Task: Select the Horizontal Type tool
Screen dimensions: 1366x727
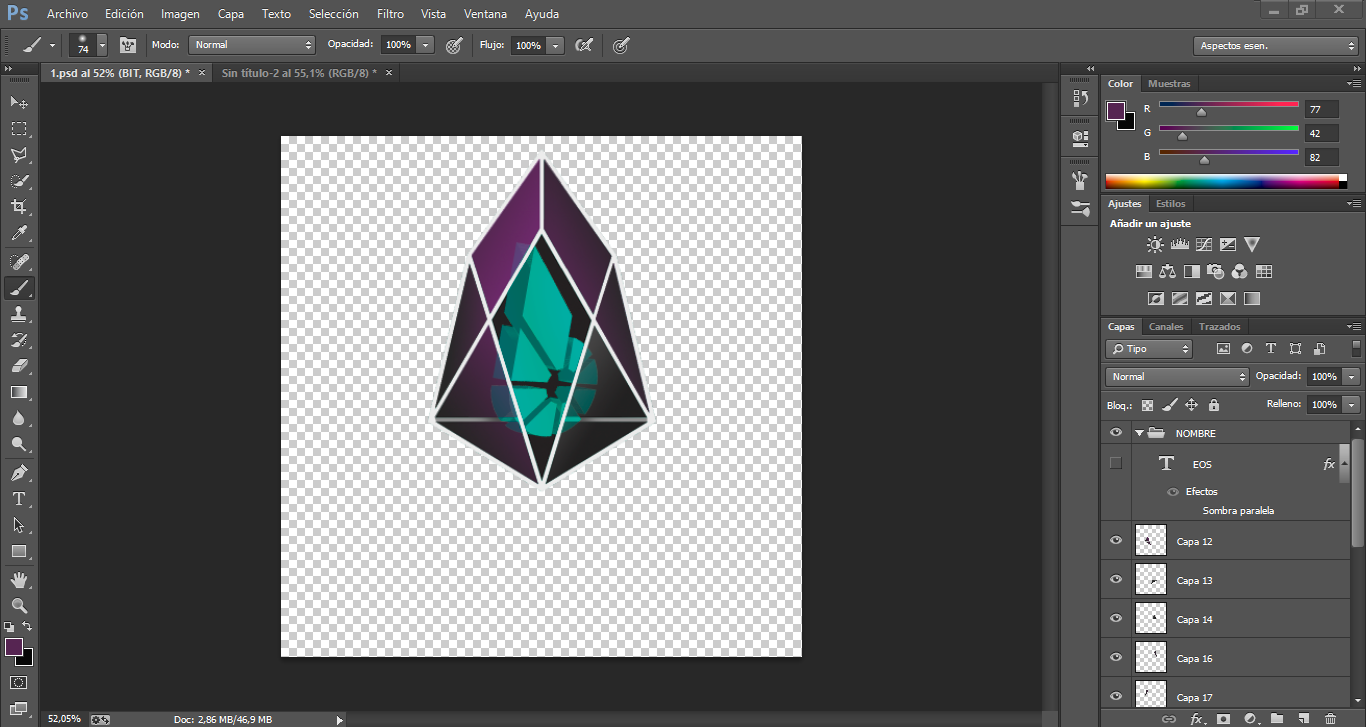Action: 19,499
